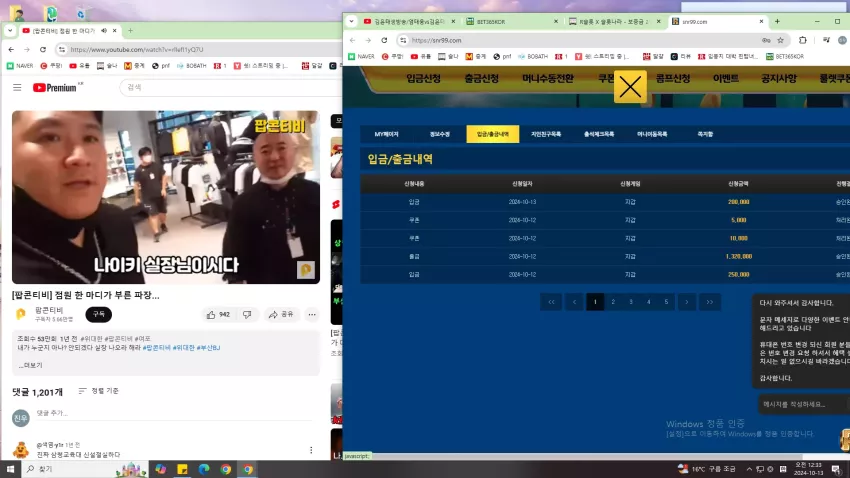Switch to the BET365KOR tab
Viewport: 850px width, 478px height.
point(512,22)
